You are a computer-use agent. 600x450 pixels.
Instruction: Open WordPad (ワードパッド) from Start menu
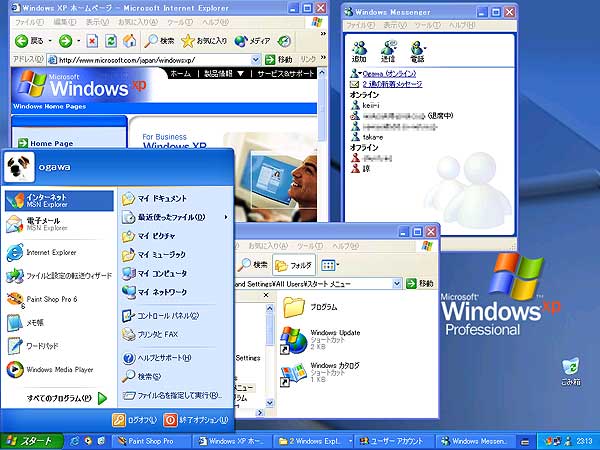[59, 346]
